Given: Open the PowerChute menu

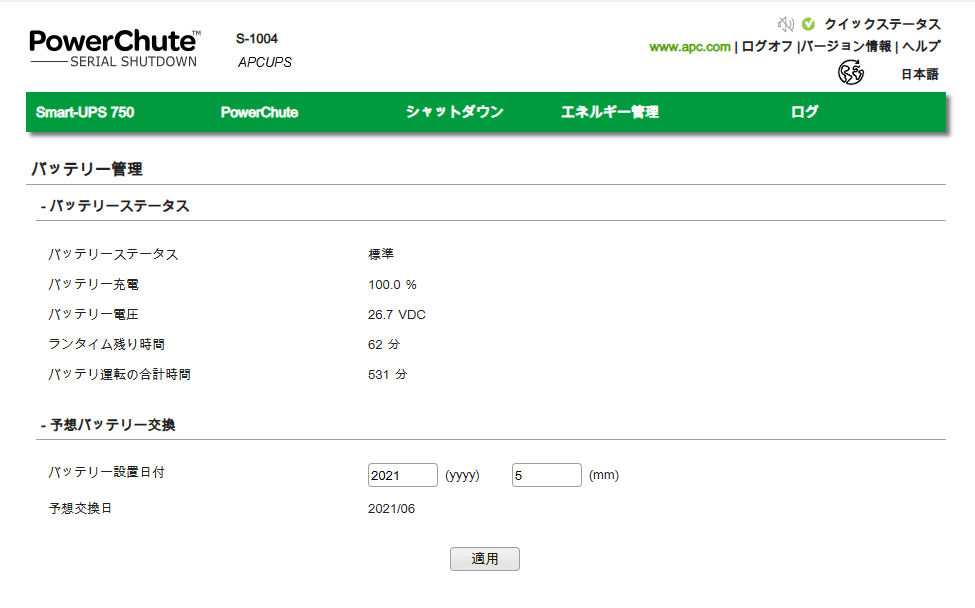Looking at the screenshot, I should (259, 113).
